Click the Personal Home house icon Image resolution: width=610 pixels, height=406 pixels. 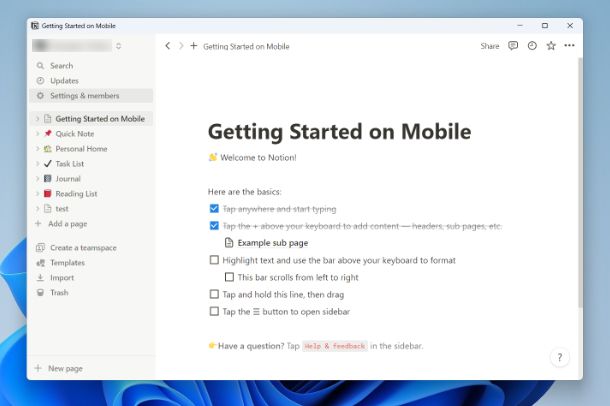[47, 149]
